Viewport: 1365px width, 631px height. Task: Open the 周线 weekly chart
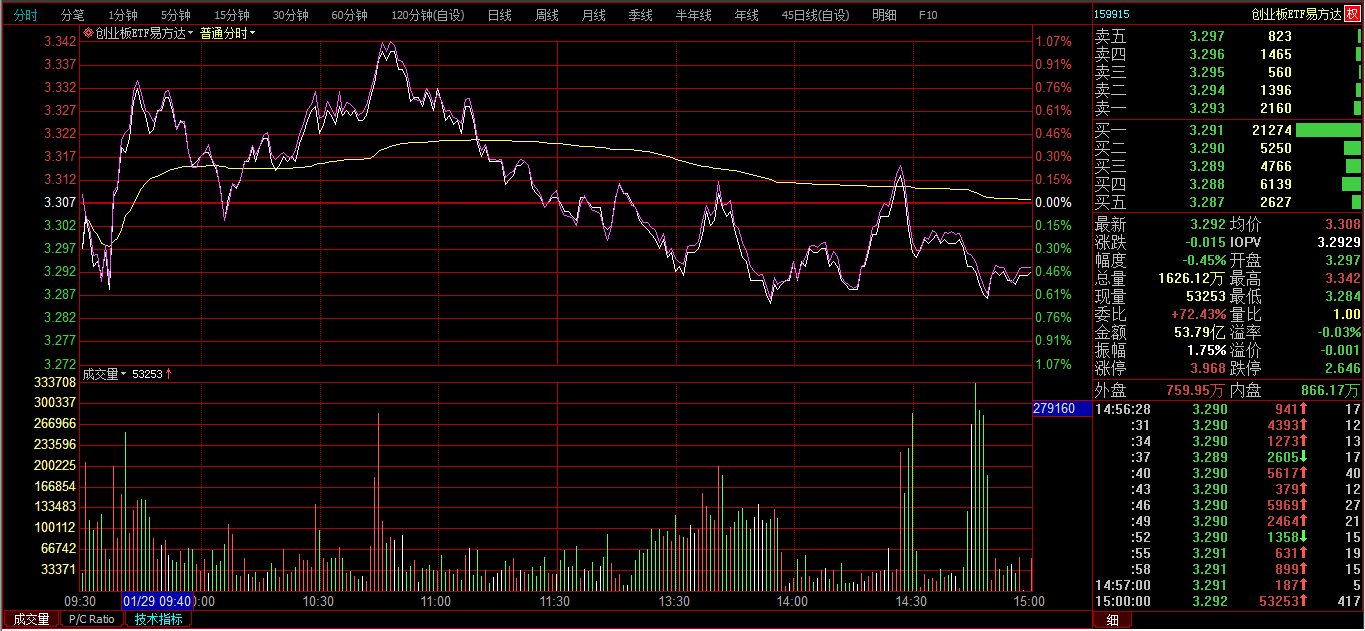click(546, 15)
